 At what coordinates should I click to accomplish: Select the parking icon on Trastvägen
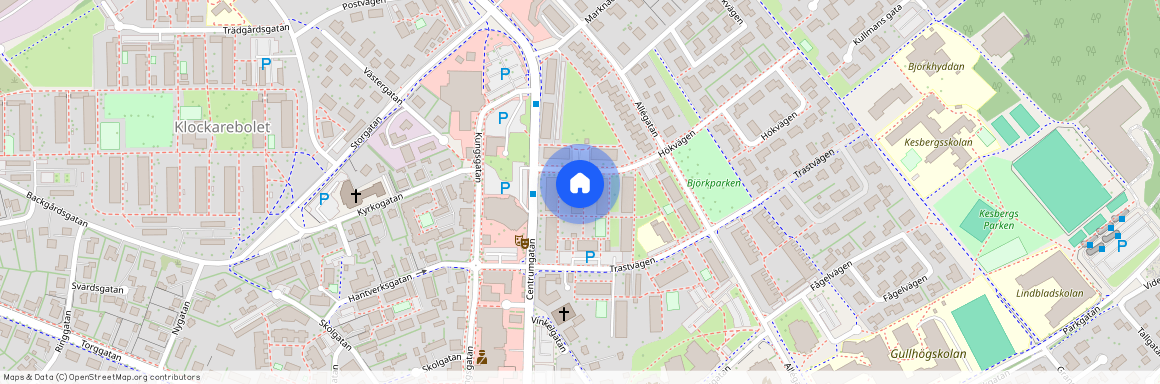[590, 257]
